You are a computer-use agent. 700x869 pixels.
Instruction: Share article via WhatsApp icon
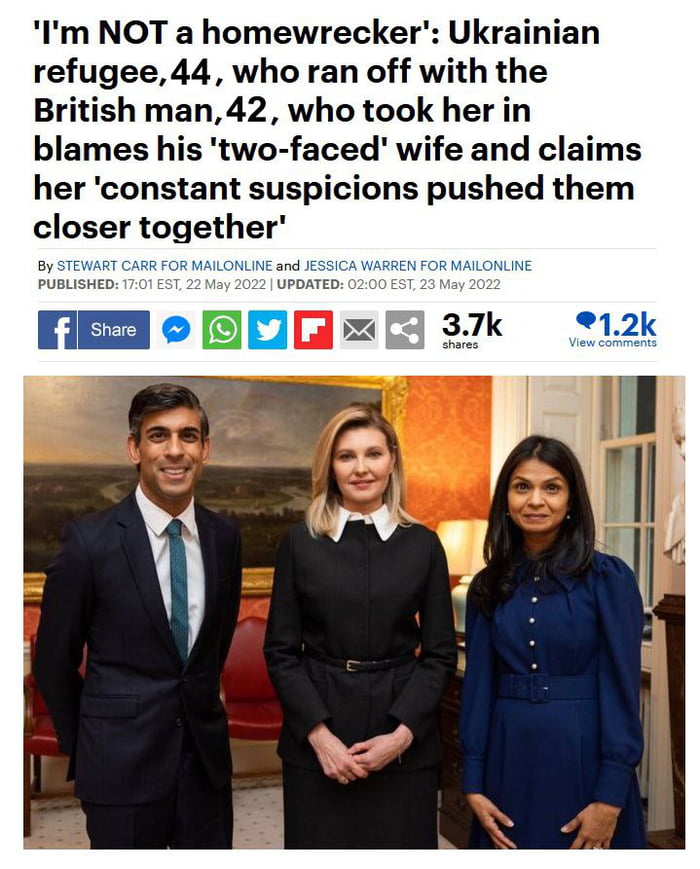point(222,330)
